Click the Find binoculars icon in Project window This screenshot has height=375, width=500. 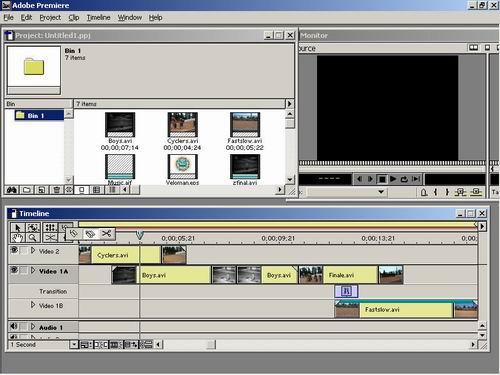tap(12, 190)
